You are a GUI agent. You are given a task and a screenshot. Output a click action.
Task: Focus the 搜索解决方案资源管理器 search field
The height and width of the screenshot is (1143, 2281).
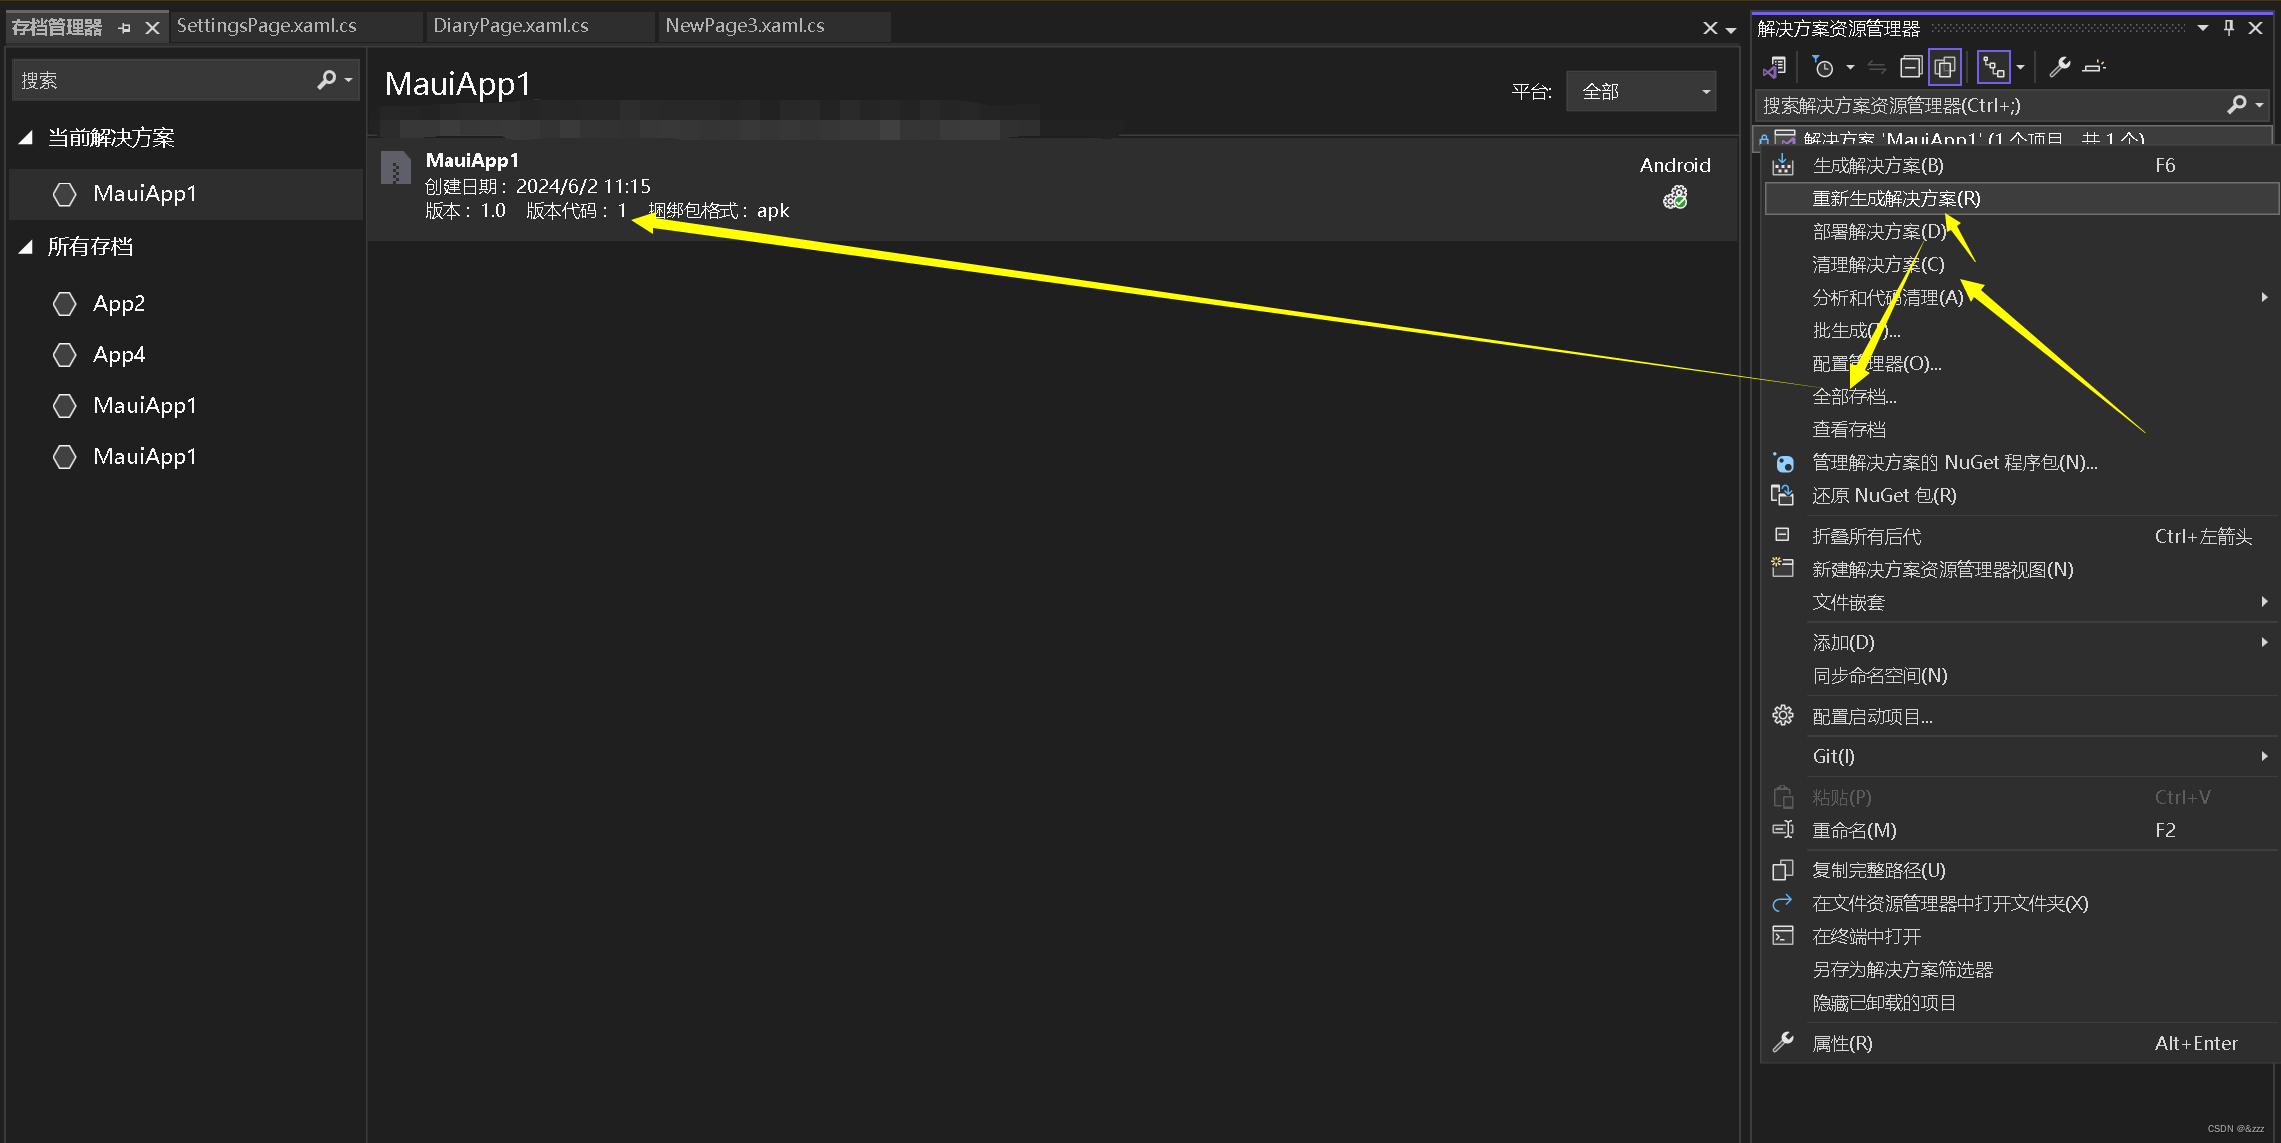click(x=1990, y=105)
